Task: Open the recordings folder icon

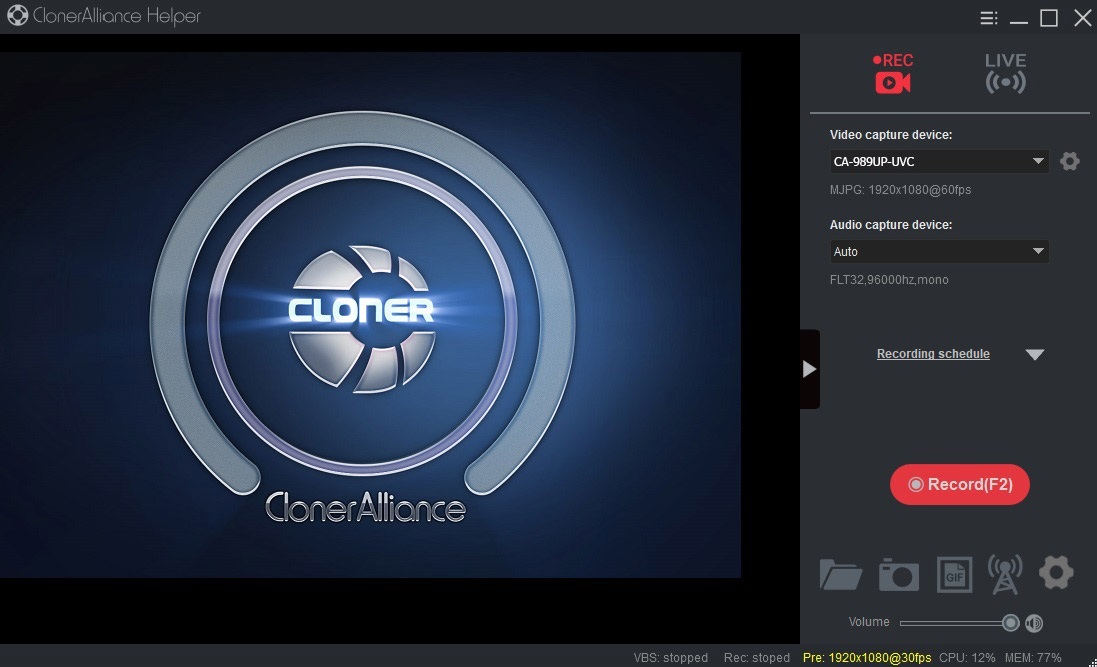Action: (840, 575)
